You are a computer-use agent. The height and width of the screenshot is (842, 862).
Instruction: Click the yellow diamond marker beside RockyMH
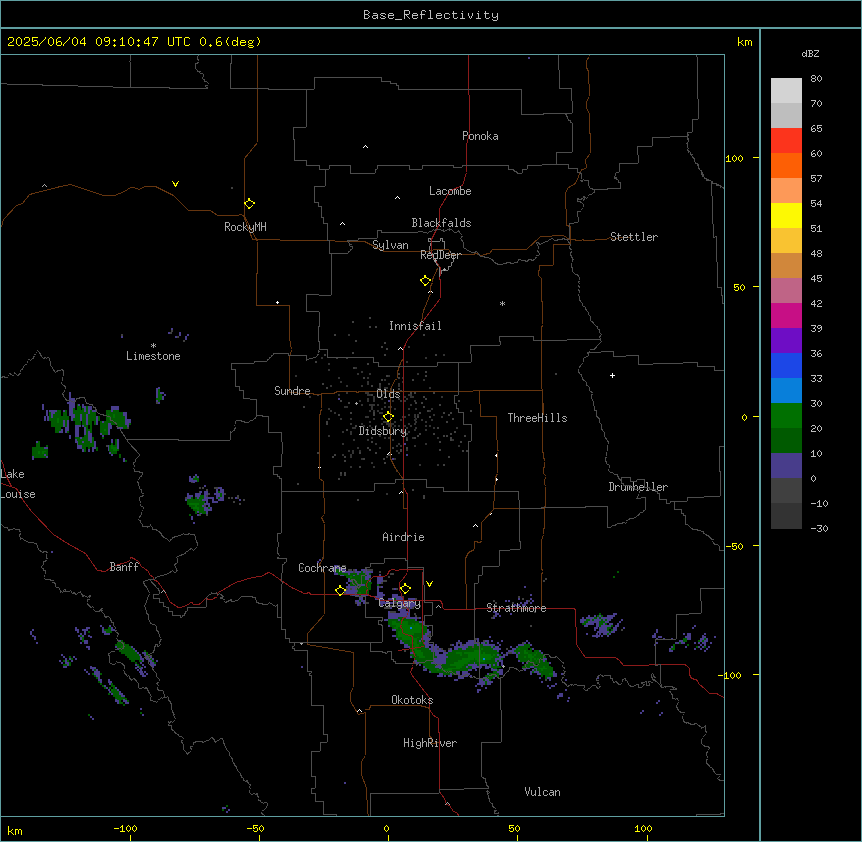click(249, 204)
